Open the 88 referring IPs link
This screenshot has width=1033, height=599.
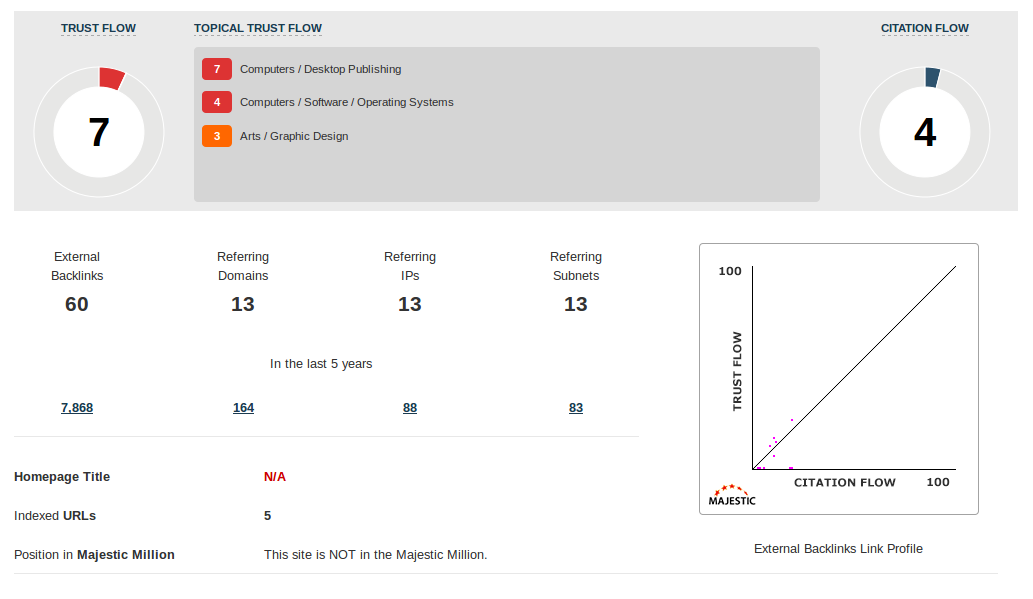[410, 408]
